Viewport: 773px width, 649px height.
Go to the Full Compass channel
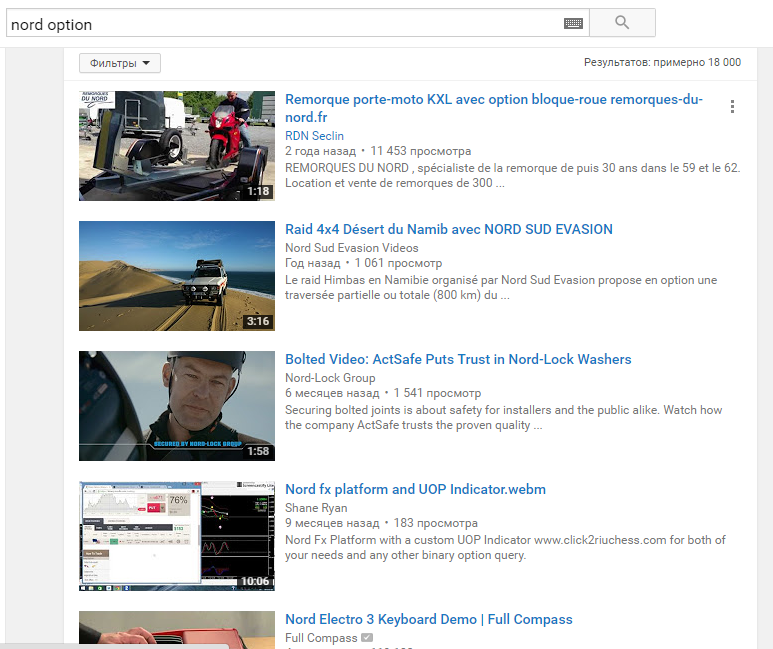pos(321,638)
